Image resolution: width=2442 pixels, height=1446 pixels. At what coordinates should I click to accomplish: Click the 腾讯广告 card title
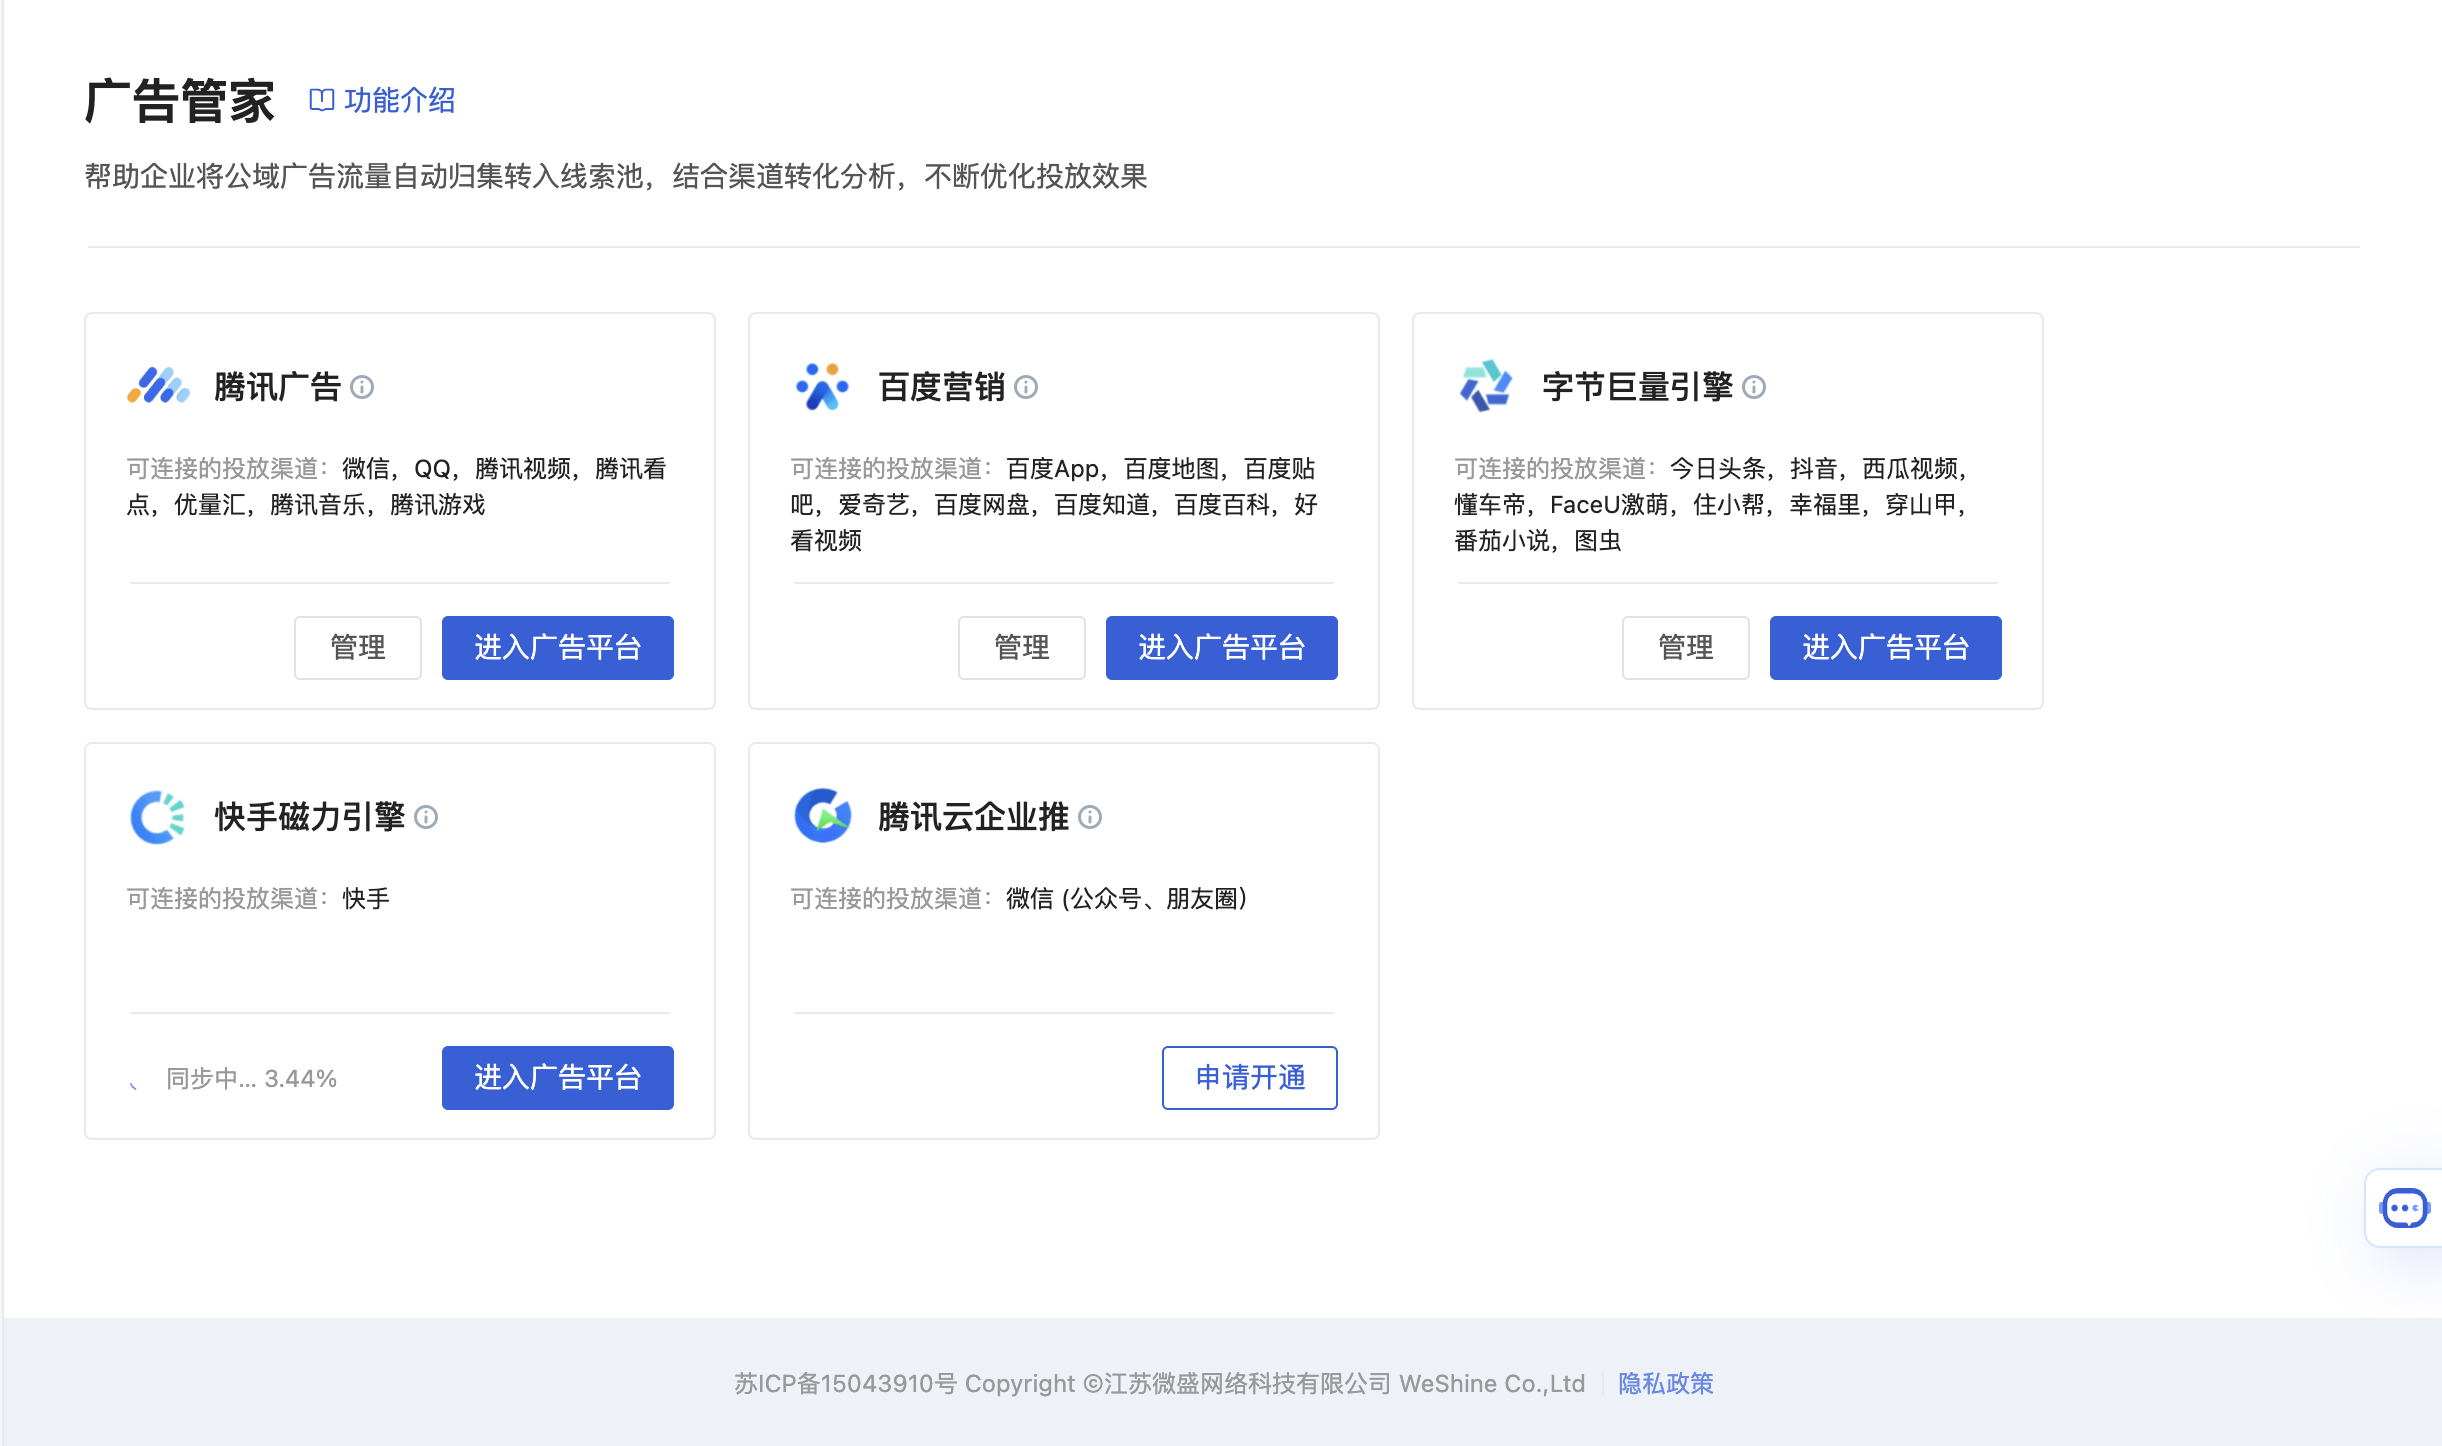[x=278, y=387]
